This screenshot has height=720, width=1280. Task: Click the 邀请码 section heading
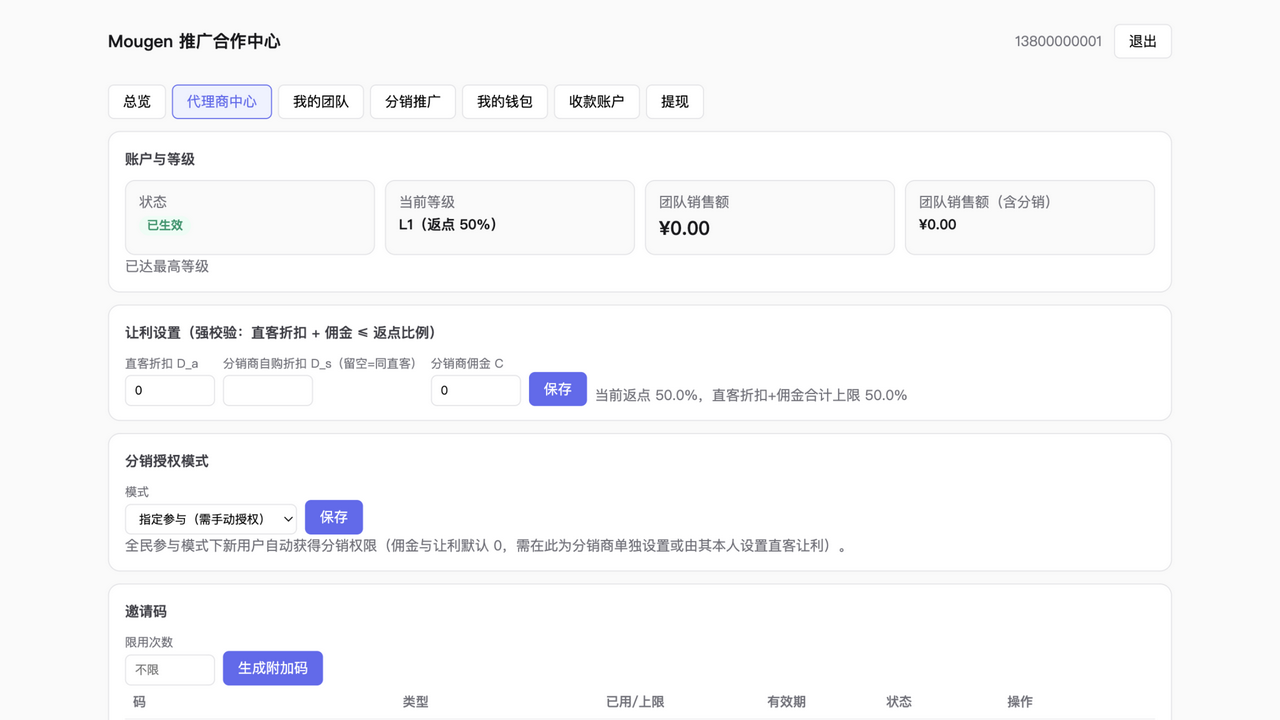146,611
